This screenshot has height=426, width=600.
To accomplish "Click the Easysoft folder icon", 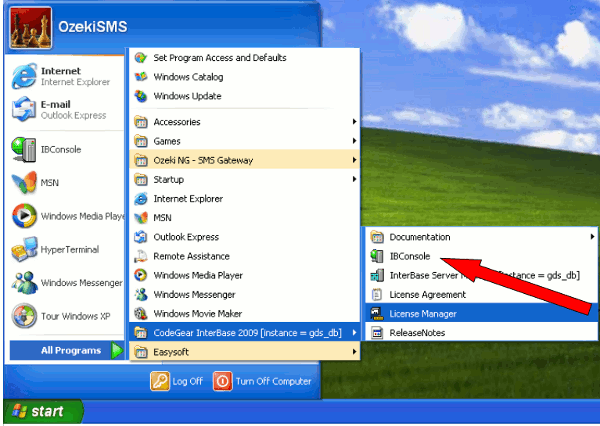I will tap(141, 352).
